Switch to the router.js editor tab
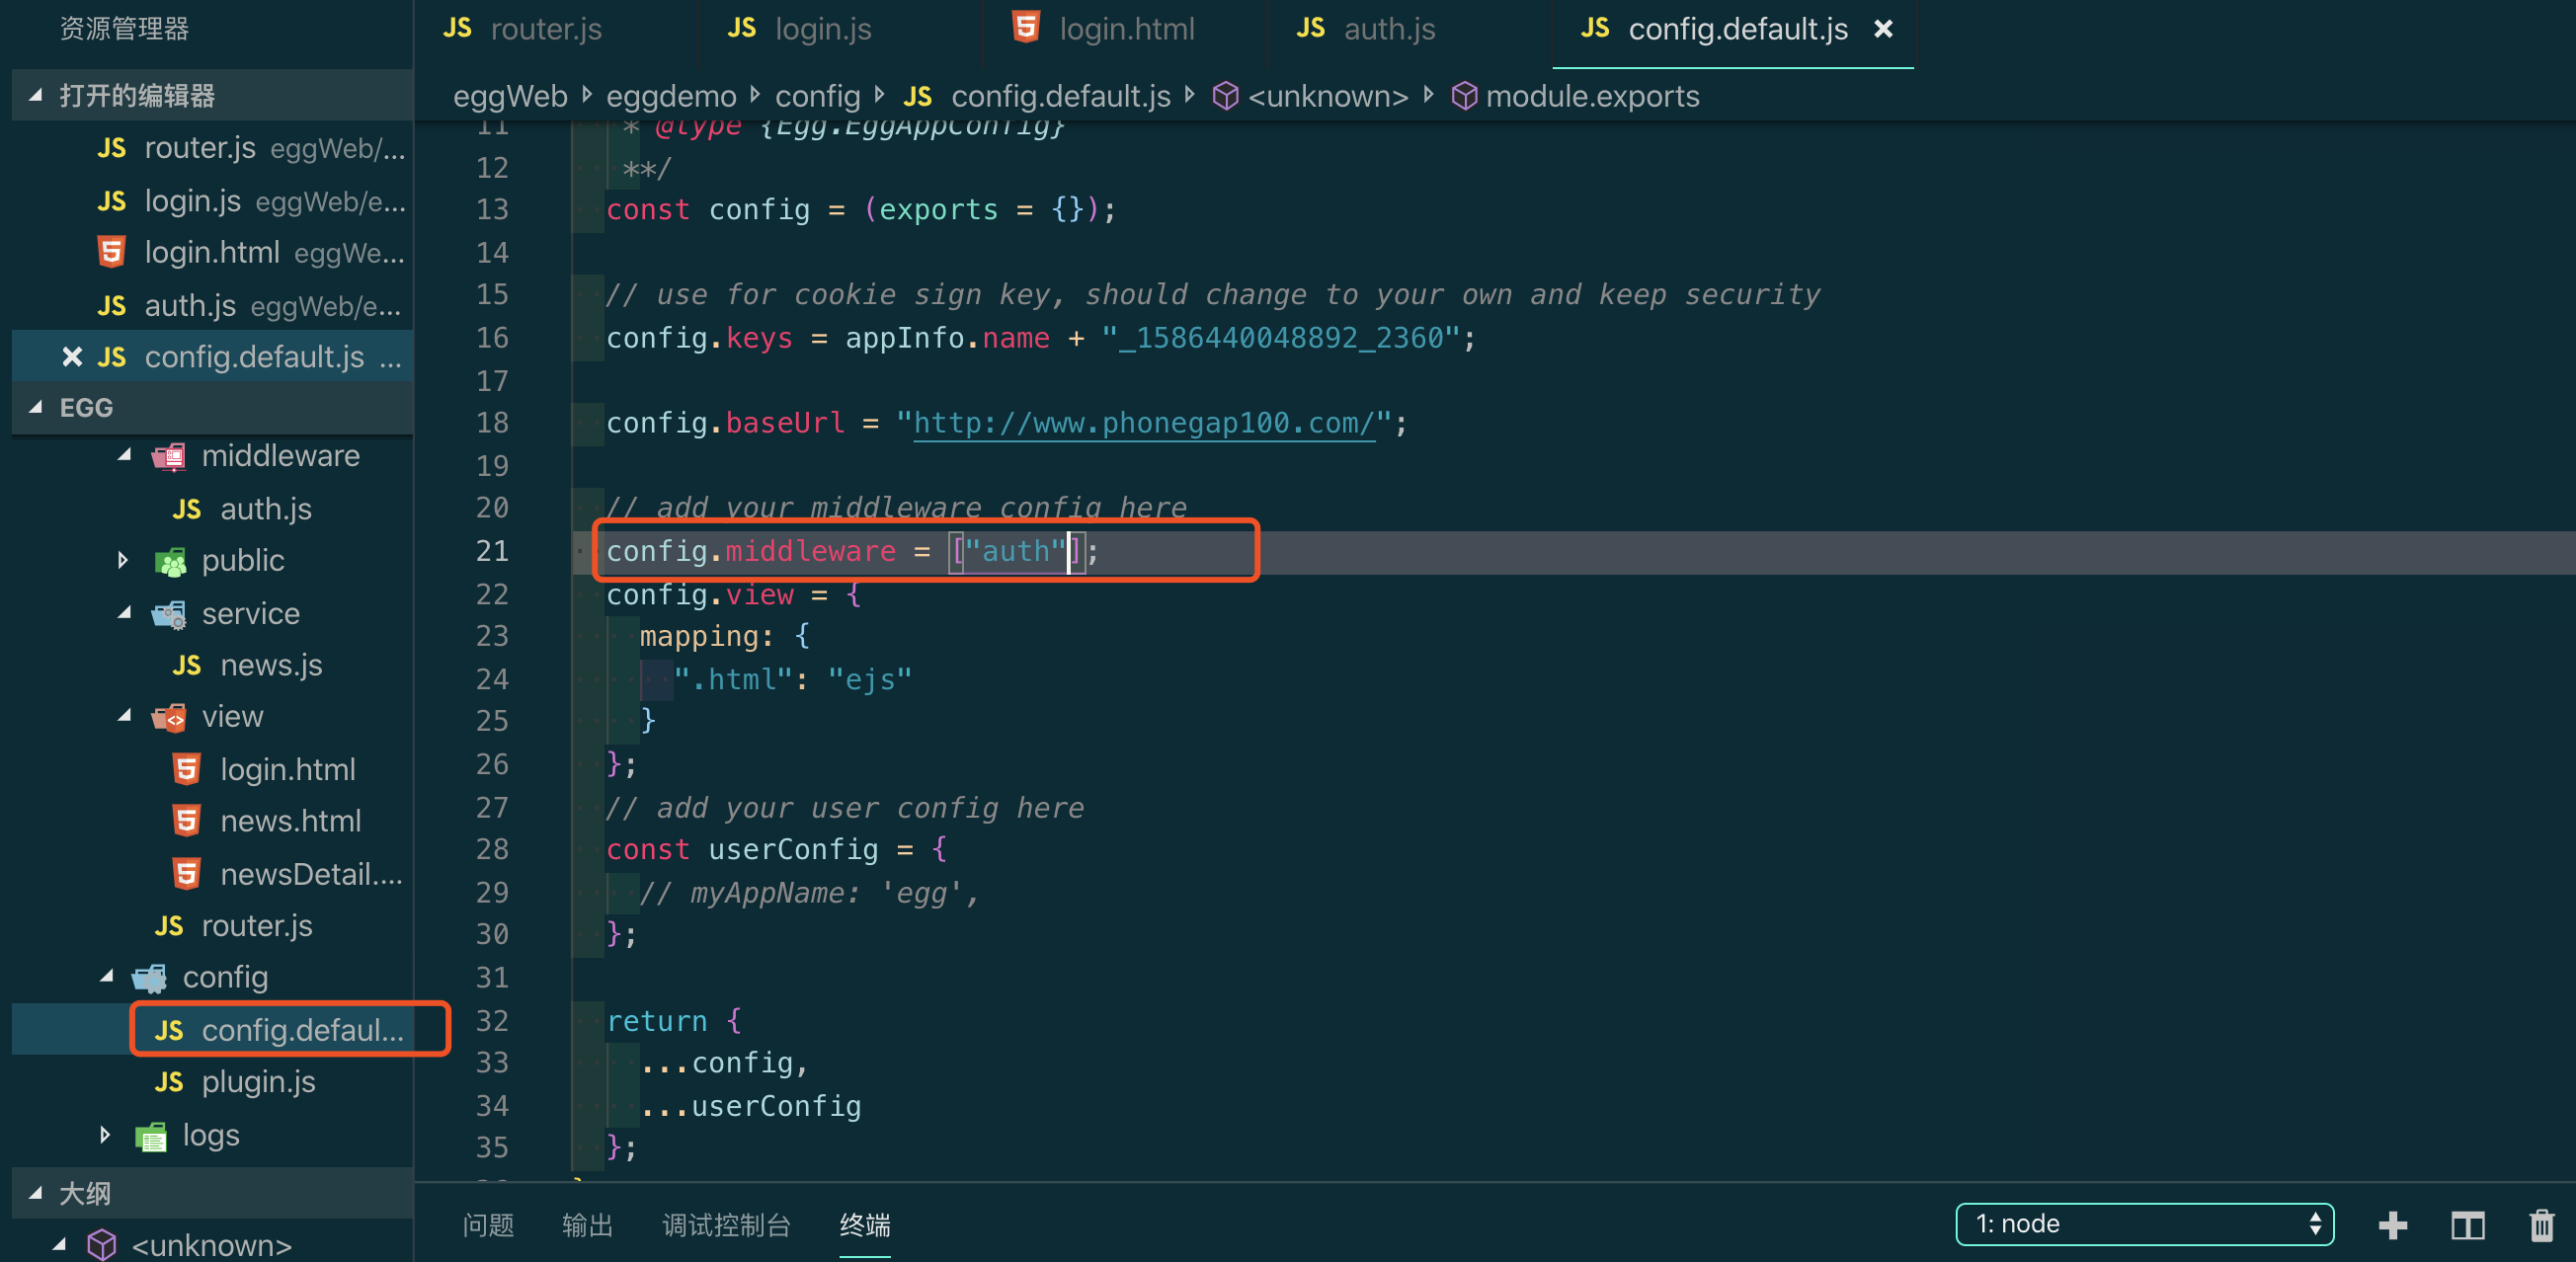The height and width of the screenshot is (1262, 2576). point(545,29)
